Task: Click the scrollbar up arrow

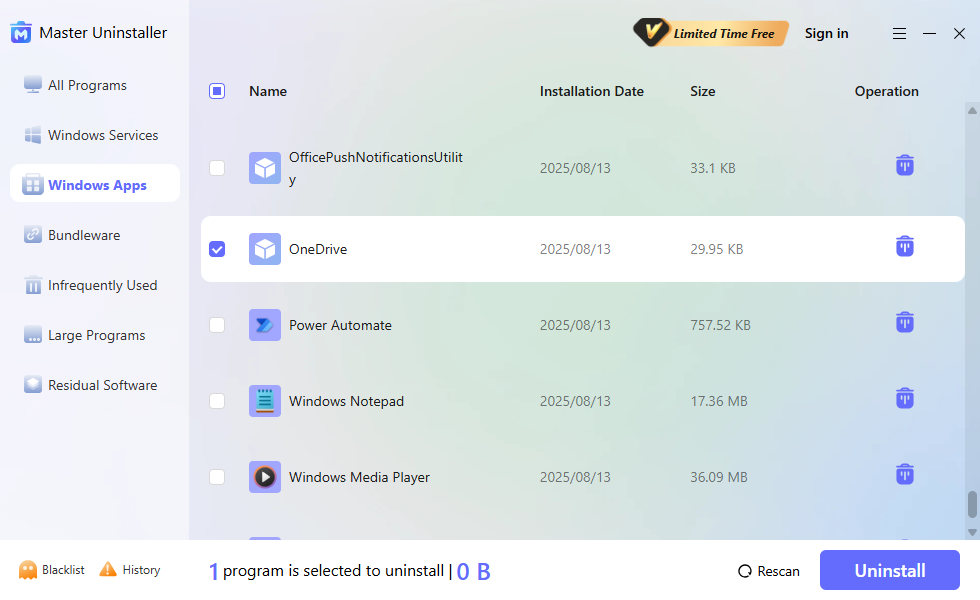Action: coord(971,109)
